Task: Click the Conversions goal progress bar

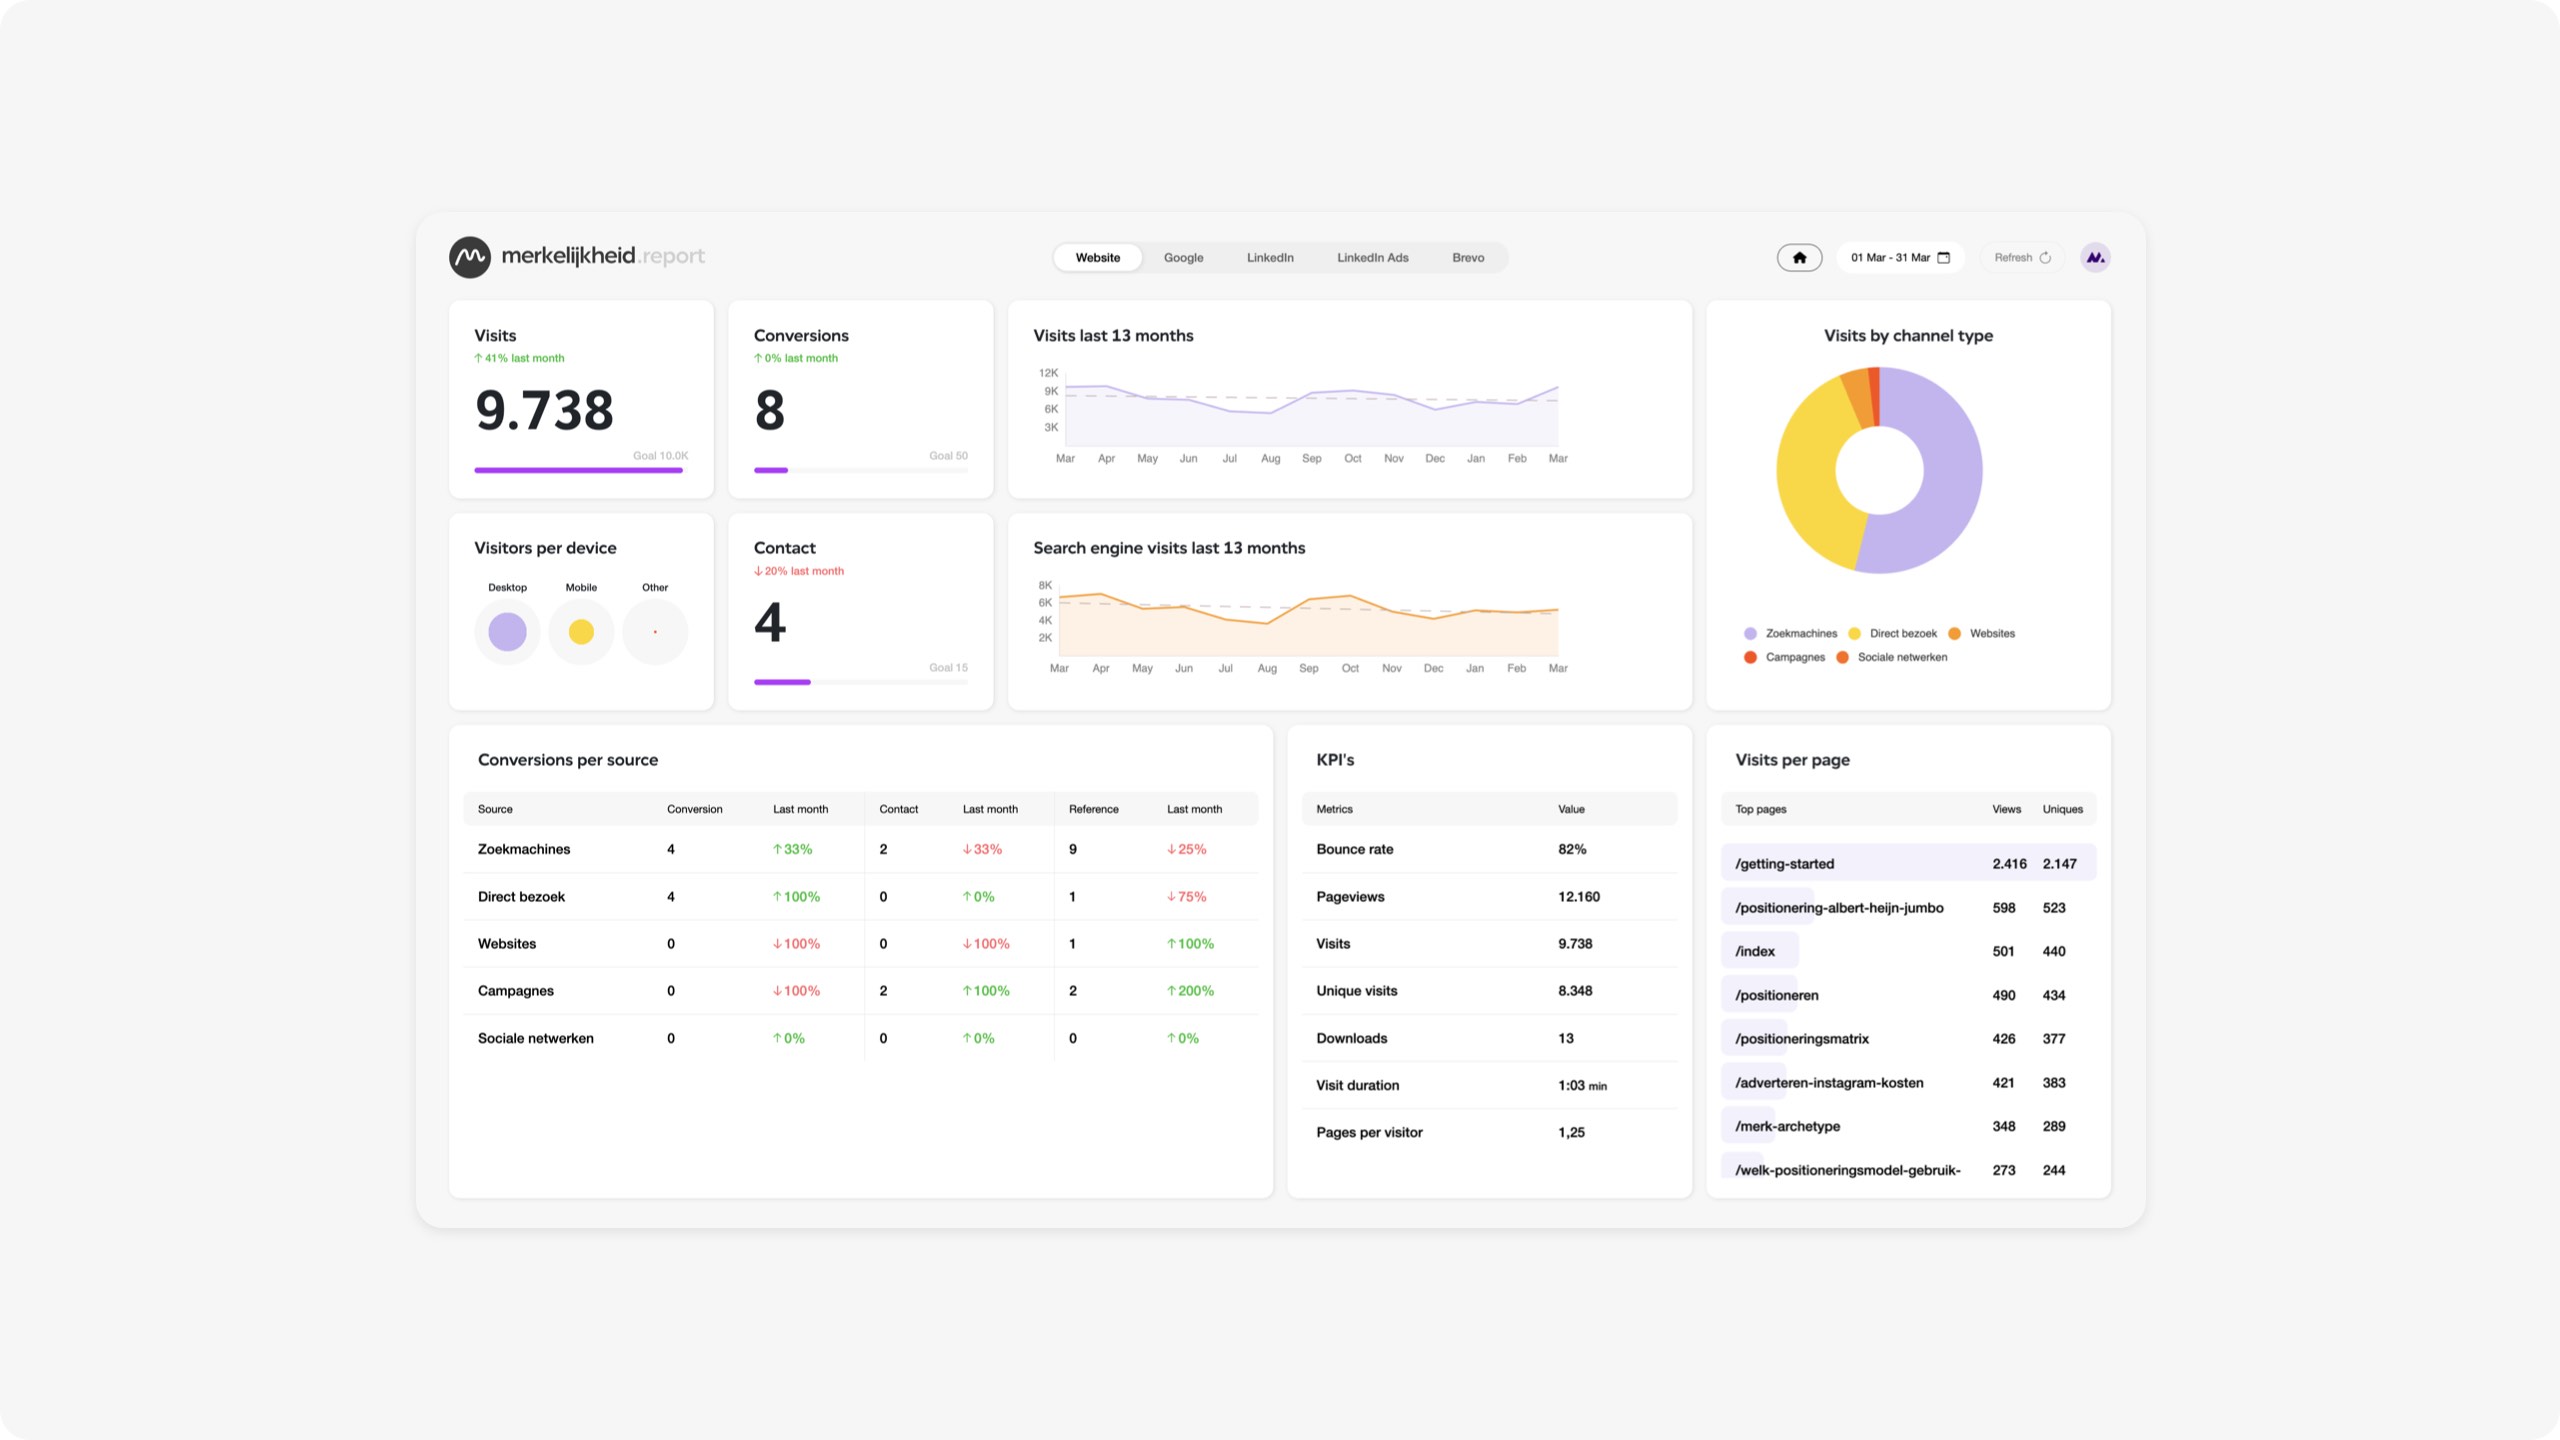Action: click(x=861, y=470)
